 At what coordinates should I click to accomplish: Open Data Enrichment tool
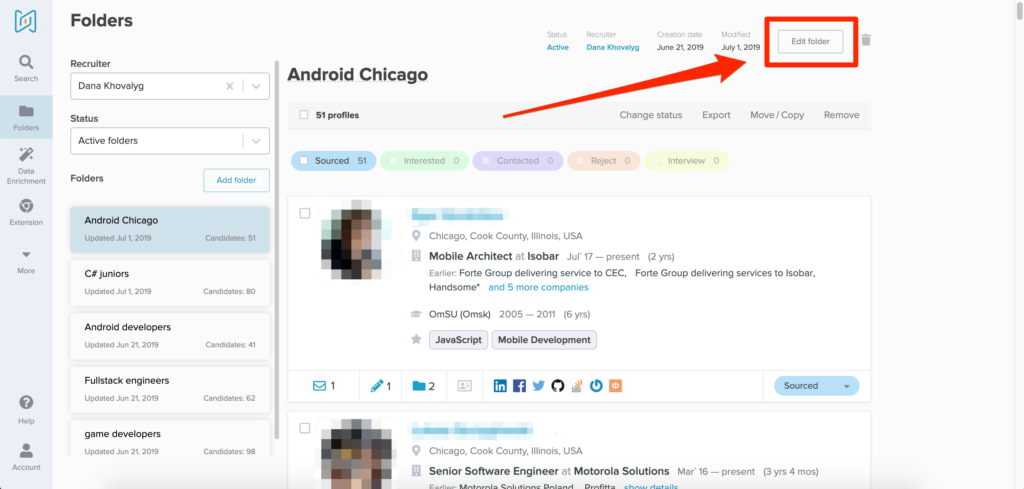tap(26, 166)
